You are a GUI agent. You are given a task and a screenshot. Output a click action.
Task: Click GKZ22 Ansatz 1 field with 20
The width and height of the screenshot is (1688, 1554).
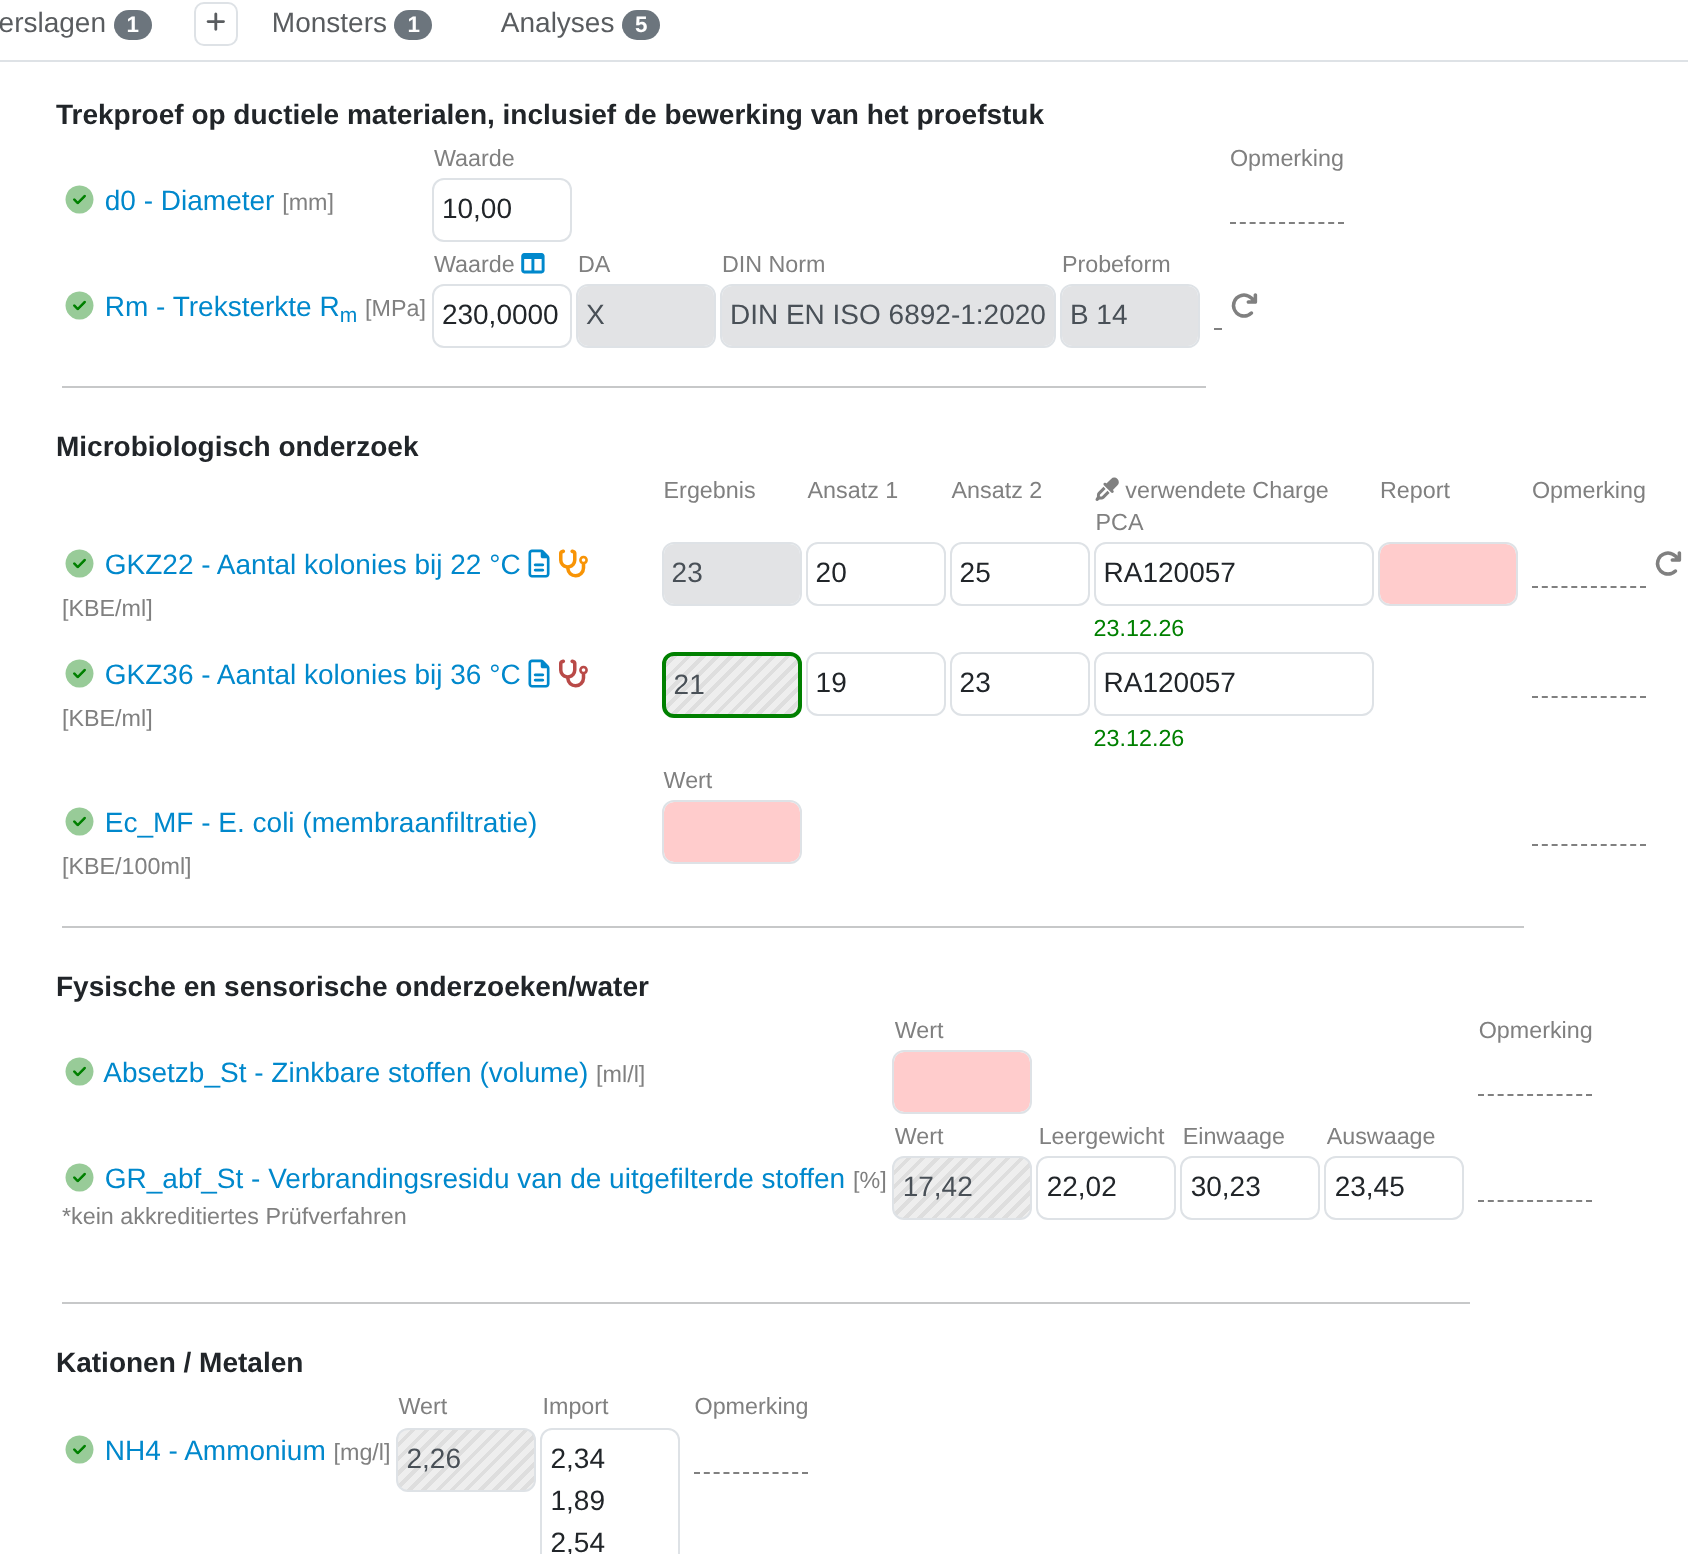[876, 574]
